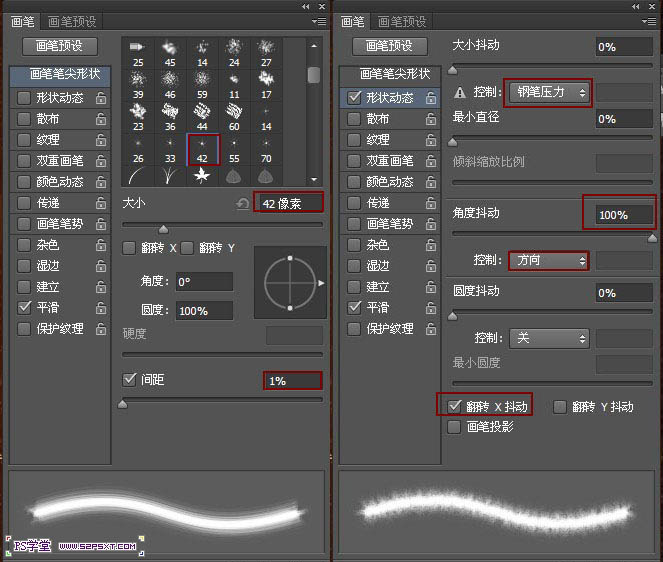Click the 圆度 100% input field
The width and height of the screenshot is (663, 562).
[x=204, y=311]
